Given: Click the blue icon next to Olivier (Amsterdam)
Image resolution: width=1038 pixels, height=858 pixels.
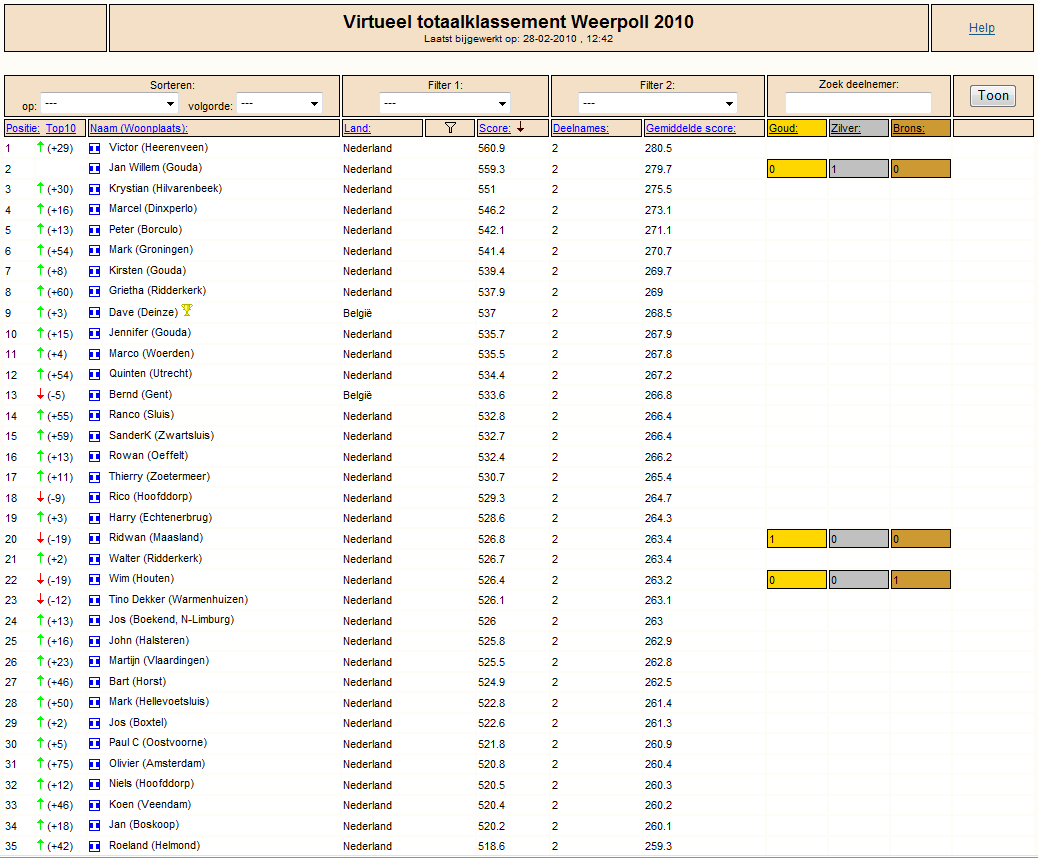Looking at the screenshot, I should pyautogui.click(x=95, y=764).
